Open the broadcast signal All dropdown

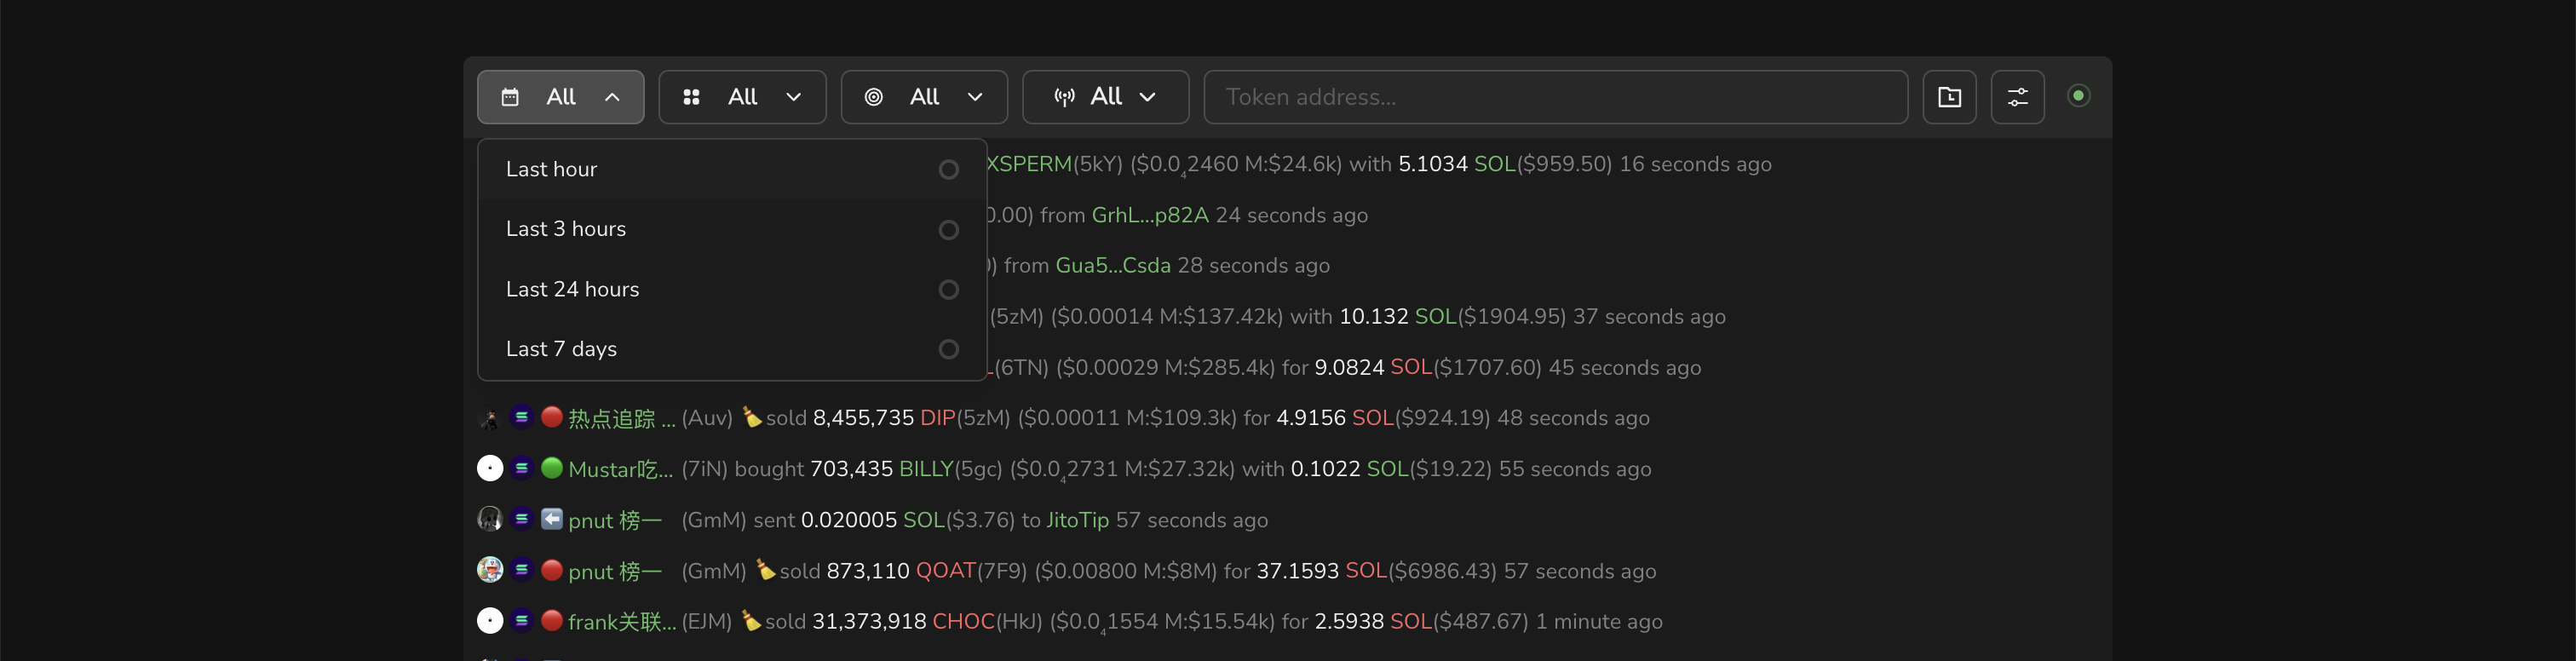pos(1104,97)
